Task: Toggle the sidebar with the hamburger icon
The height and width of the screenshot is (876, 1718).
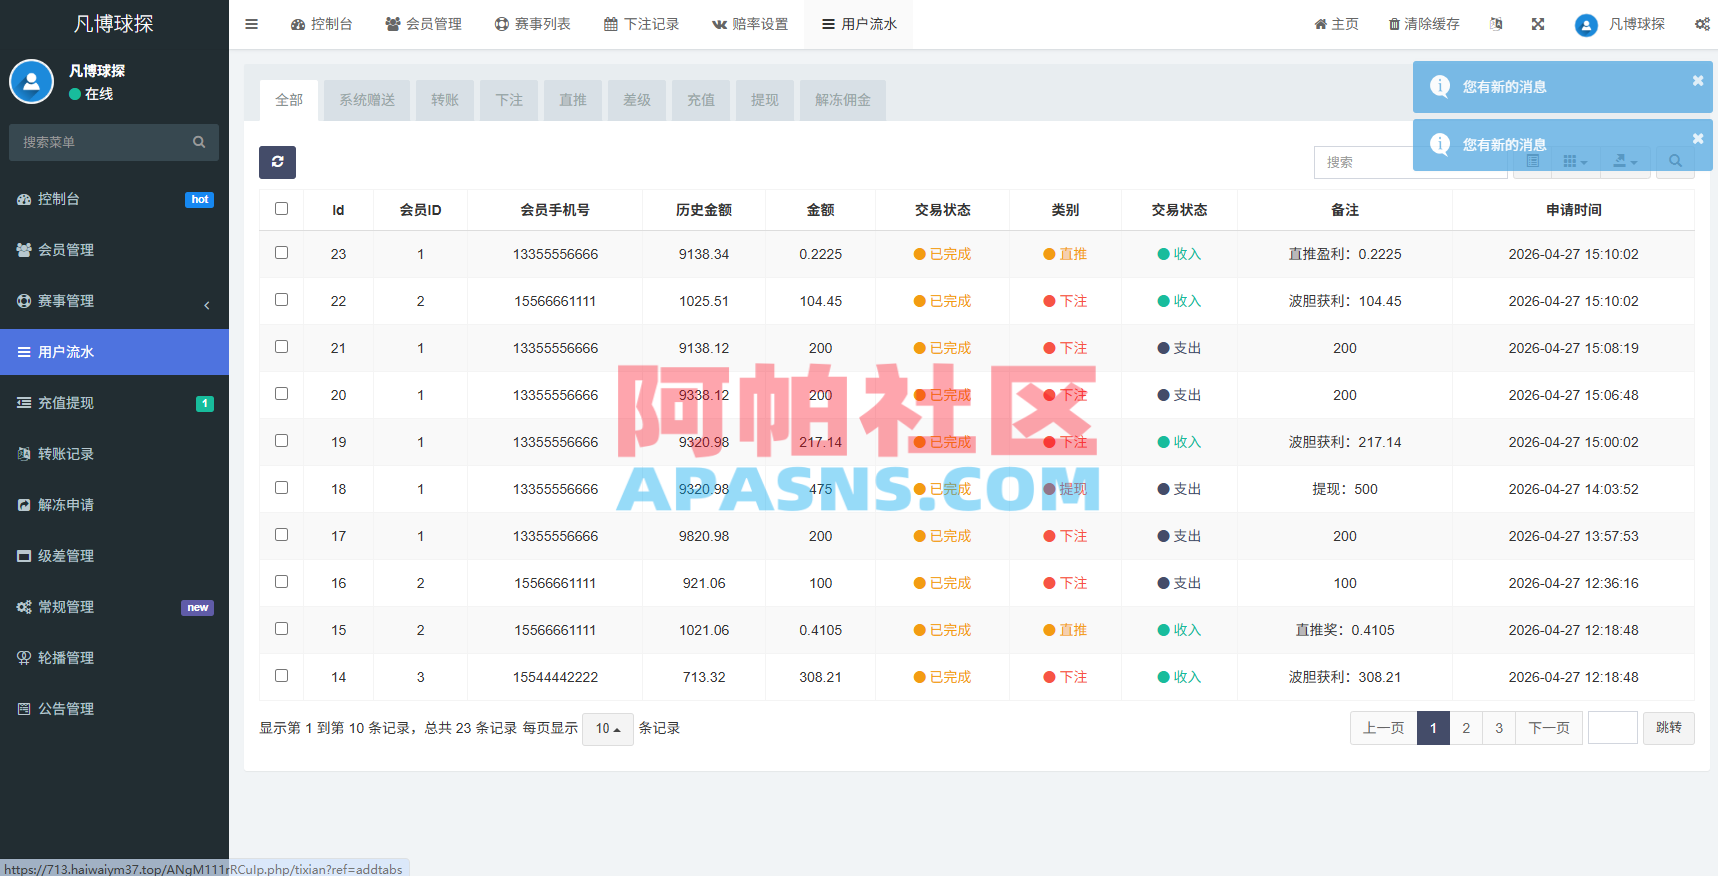Action: tap(251, 24)
